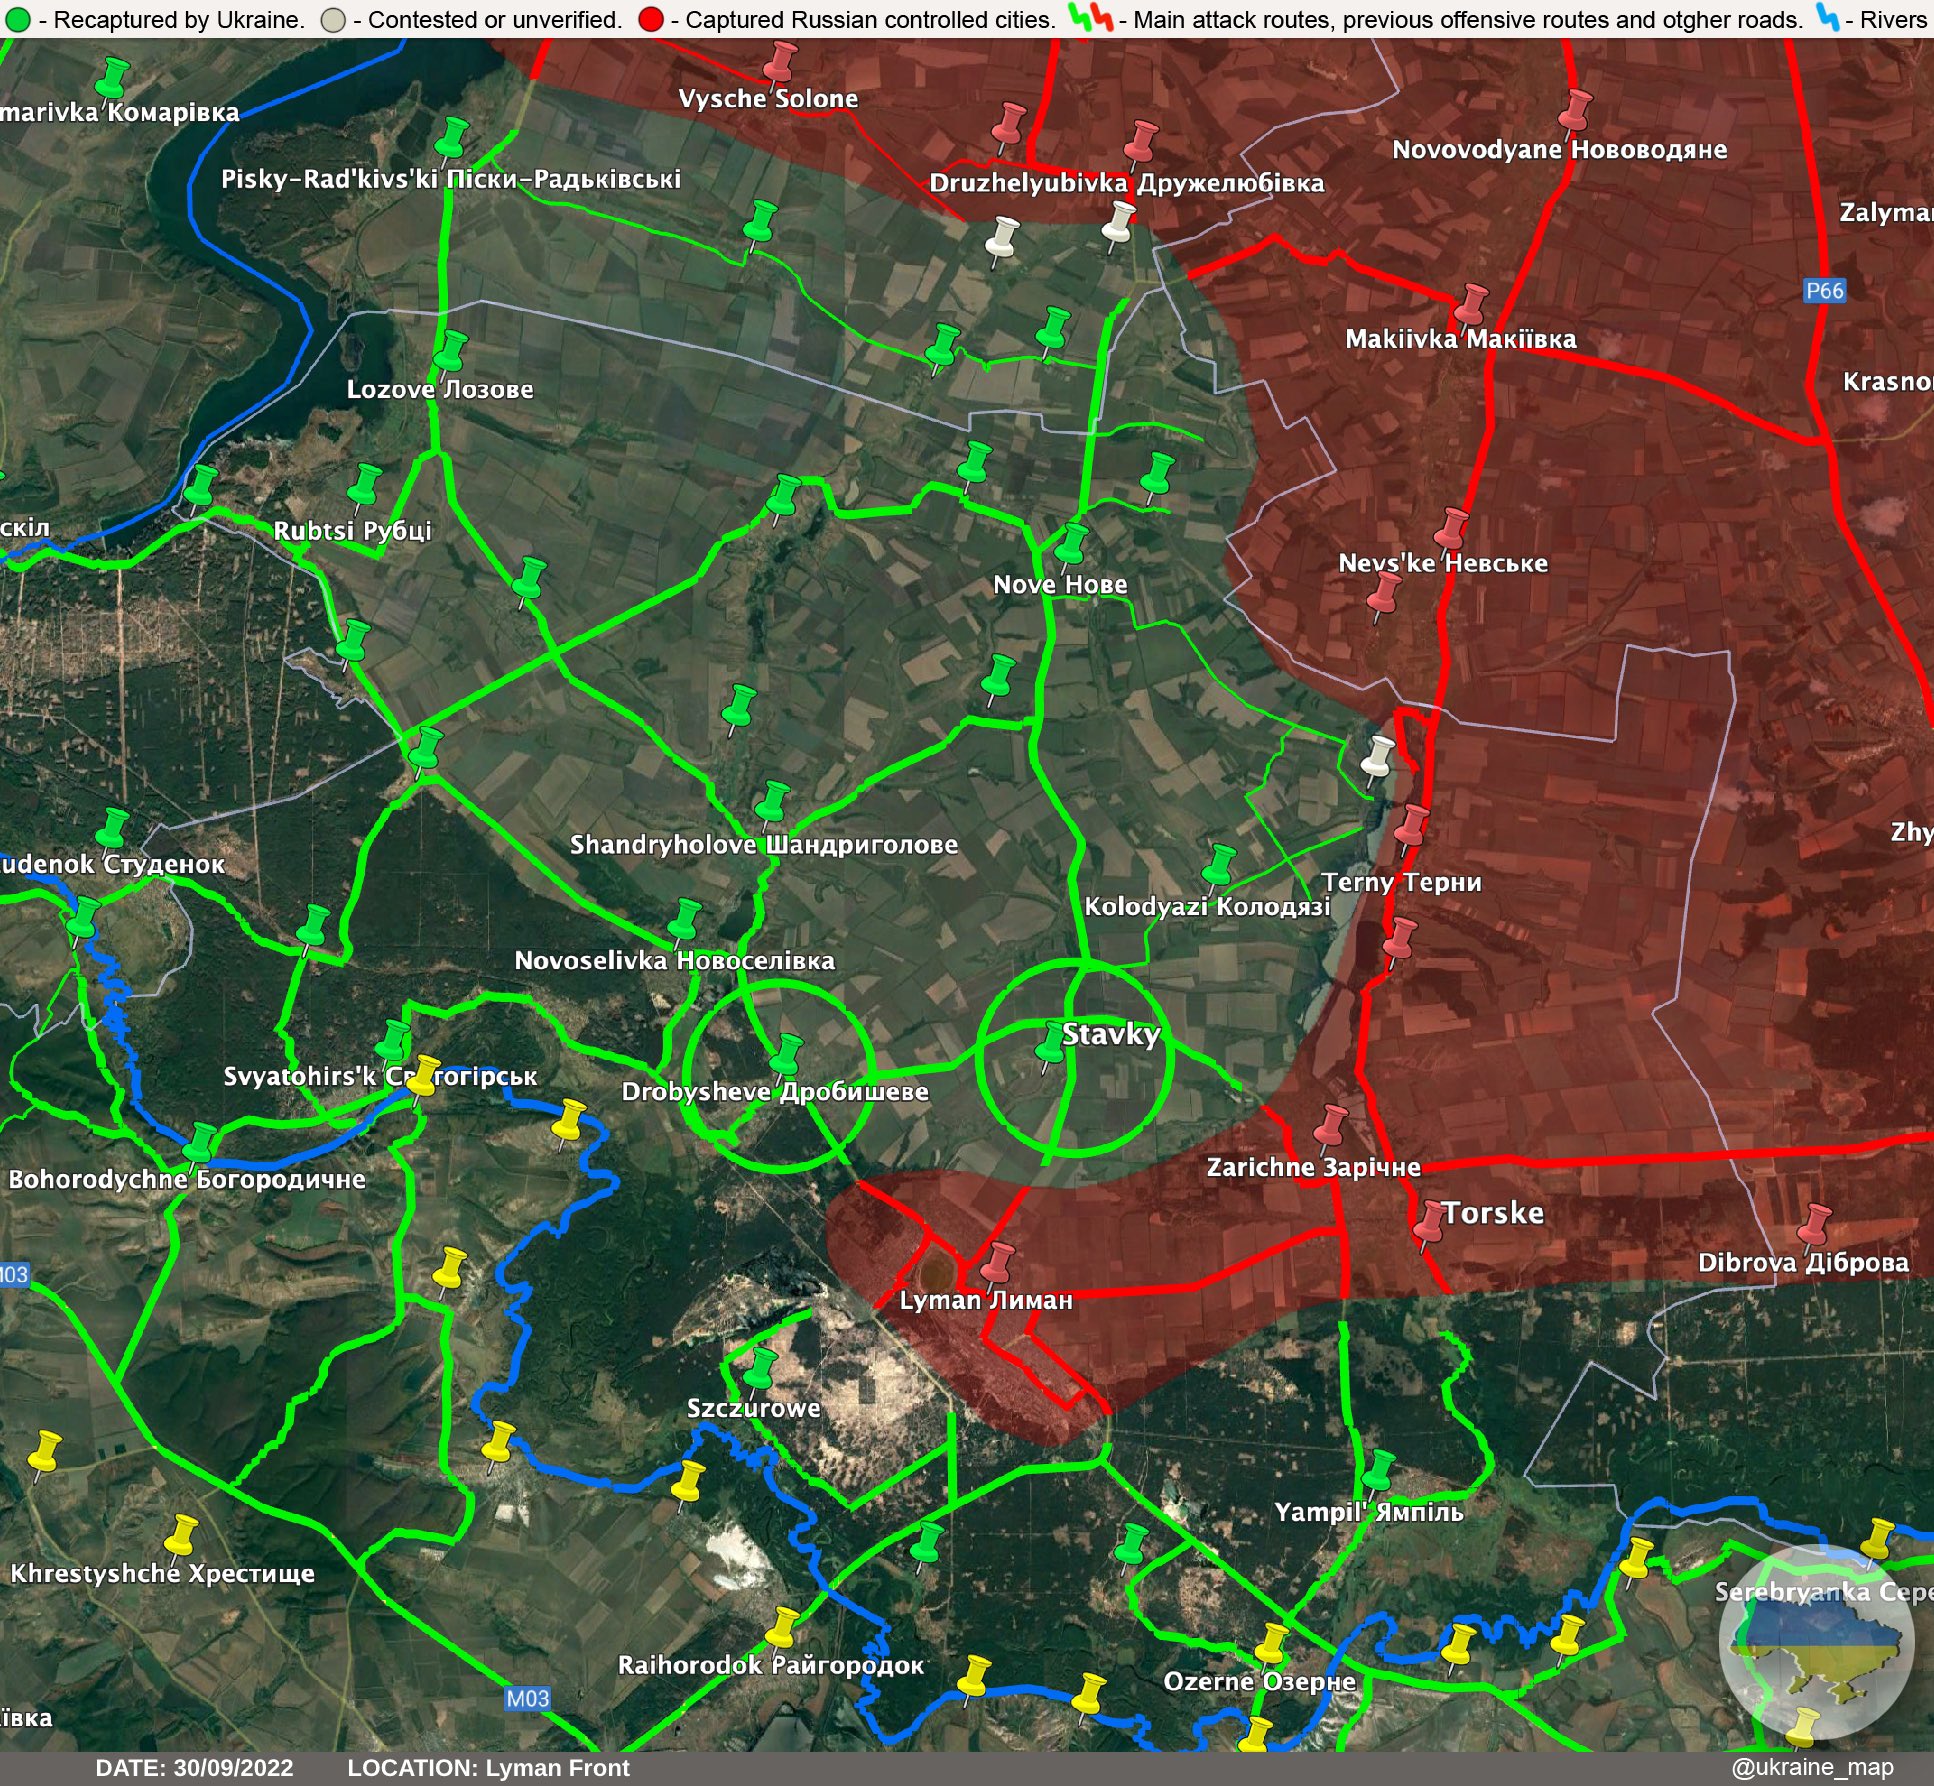Click the red pin at Torske

[x=1430, y=1222]
